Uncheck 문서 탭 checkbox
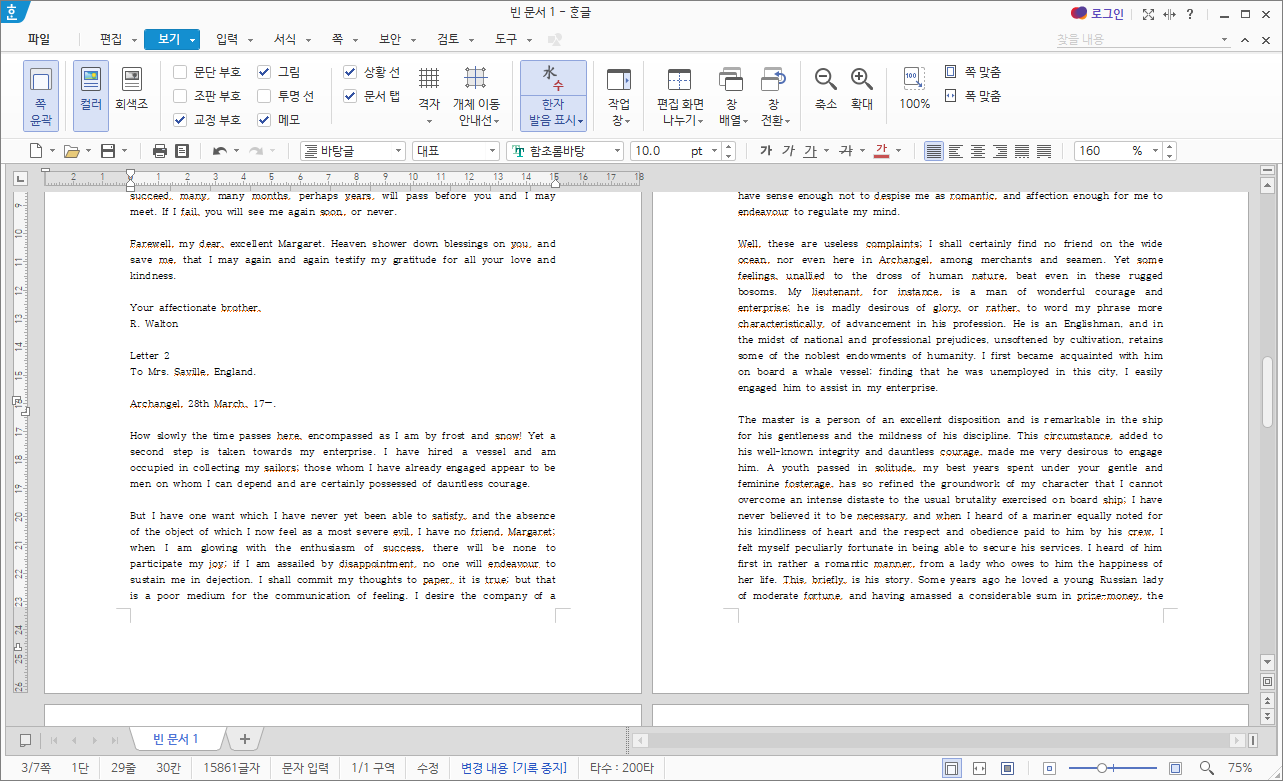 (x=350, y=96)
